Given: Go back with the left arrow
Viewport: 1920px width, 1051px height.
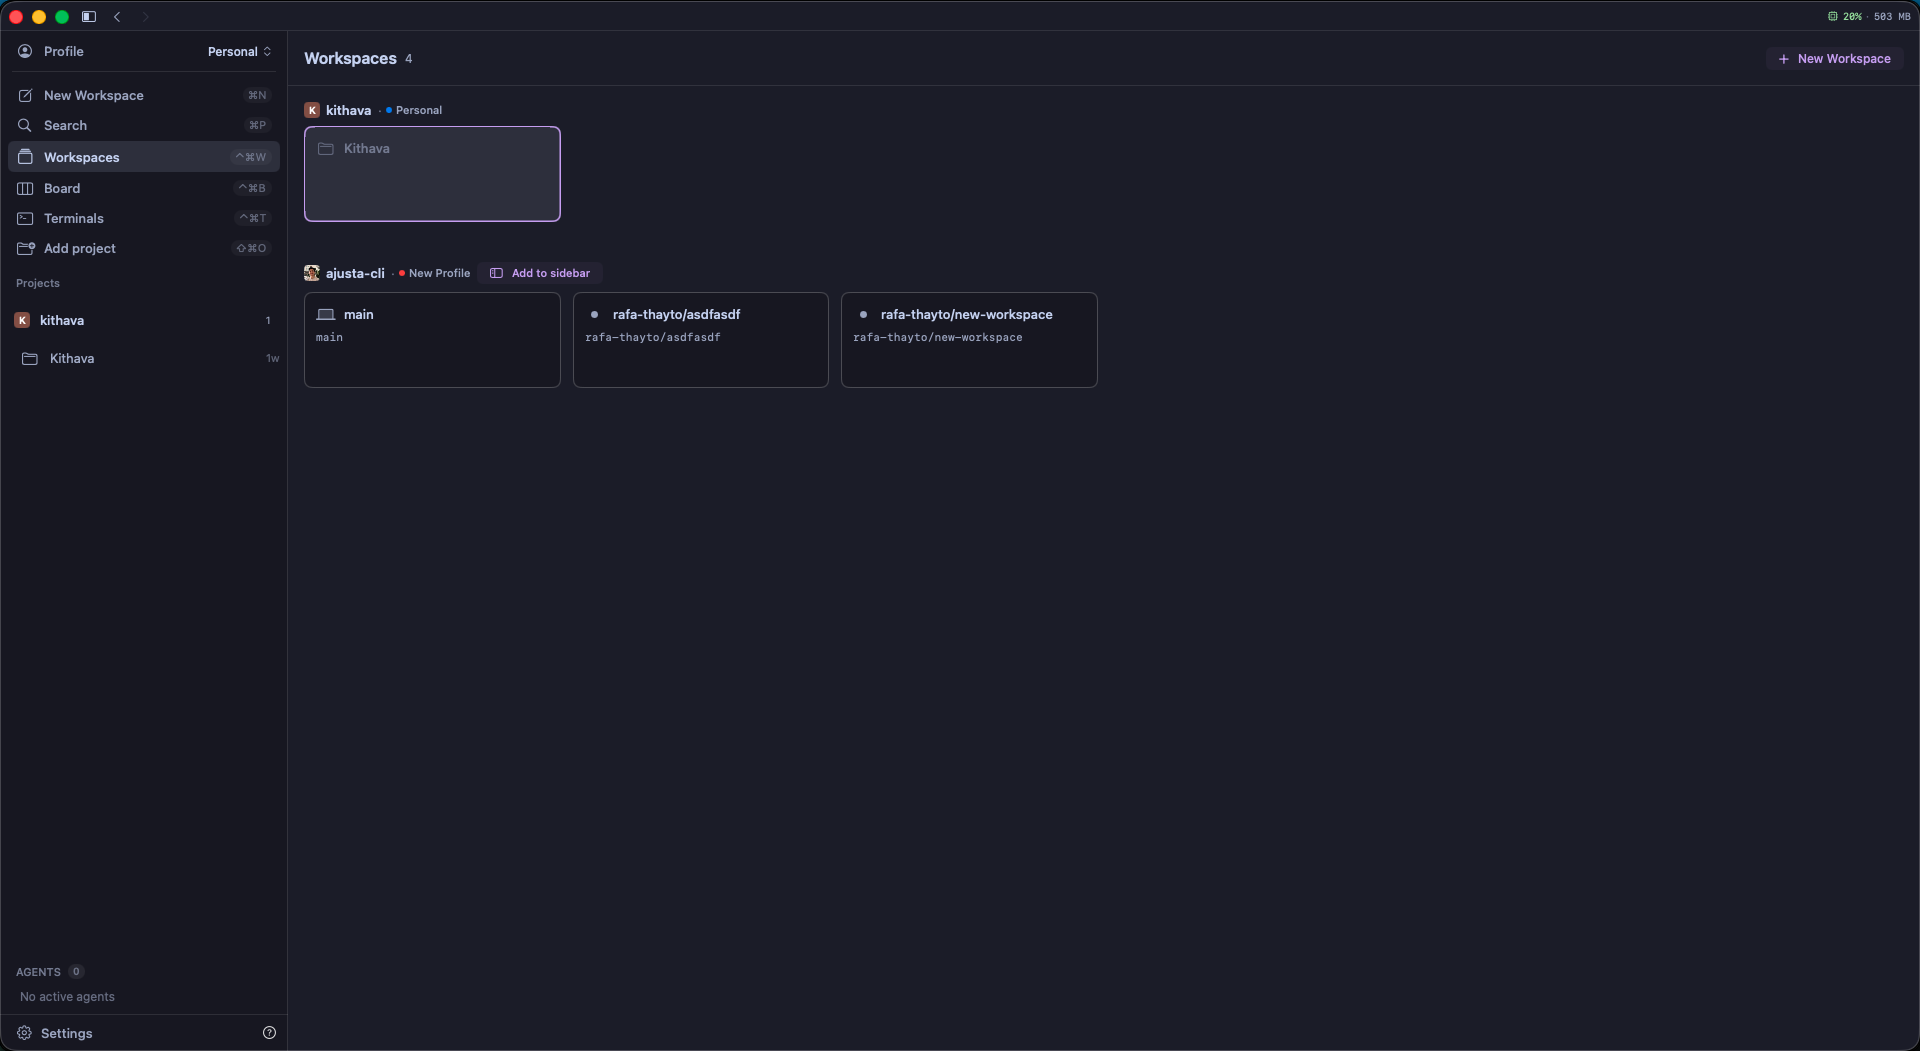Looking at the screenshot, I should coord(117,16).
